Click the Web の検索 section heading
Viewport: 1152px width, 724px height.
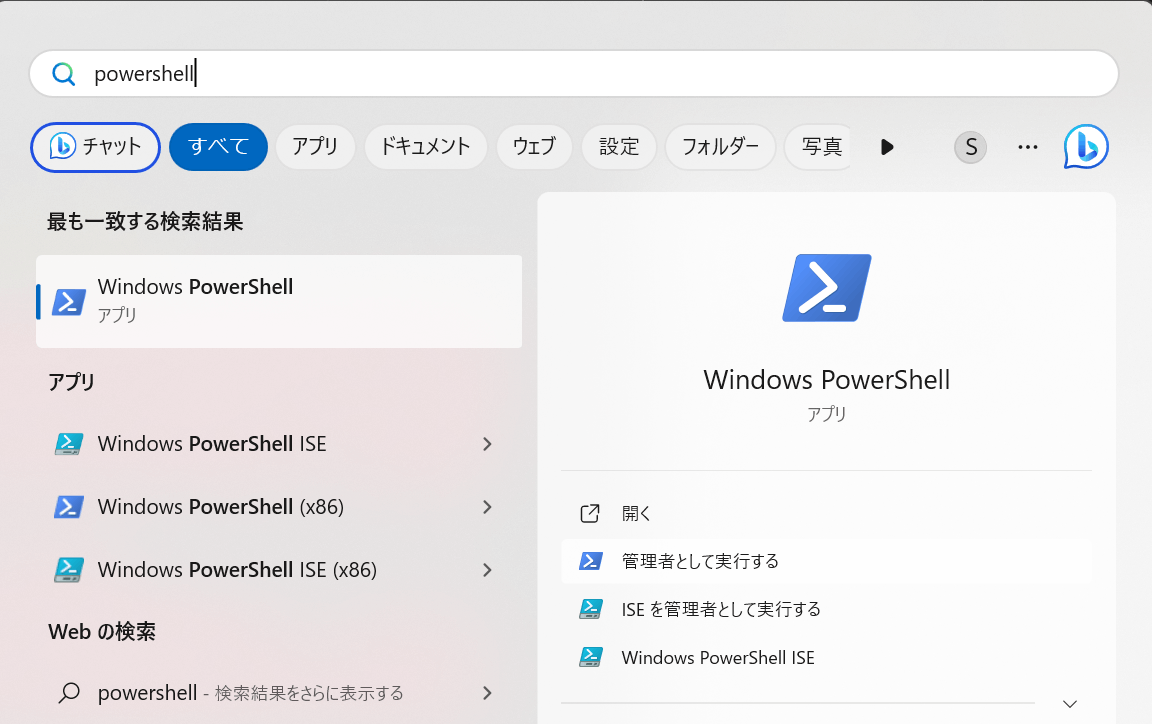[102, 632]
